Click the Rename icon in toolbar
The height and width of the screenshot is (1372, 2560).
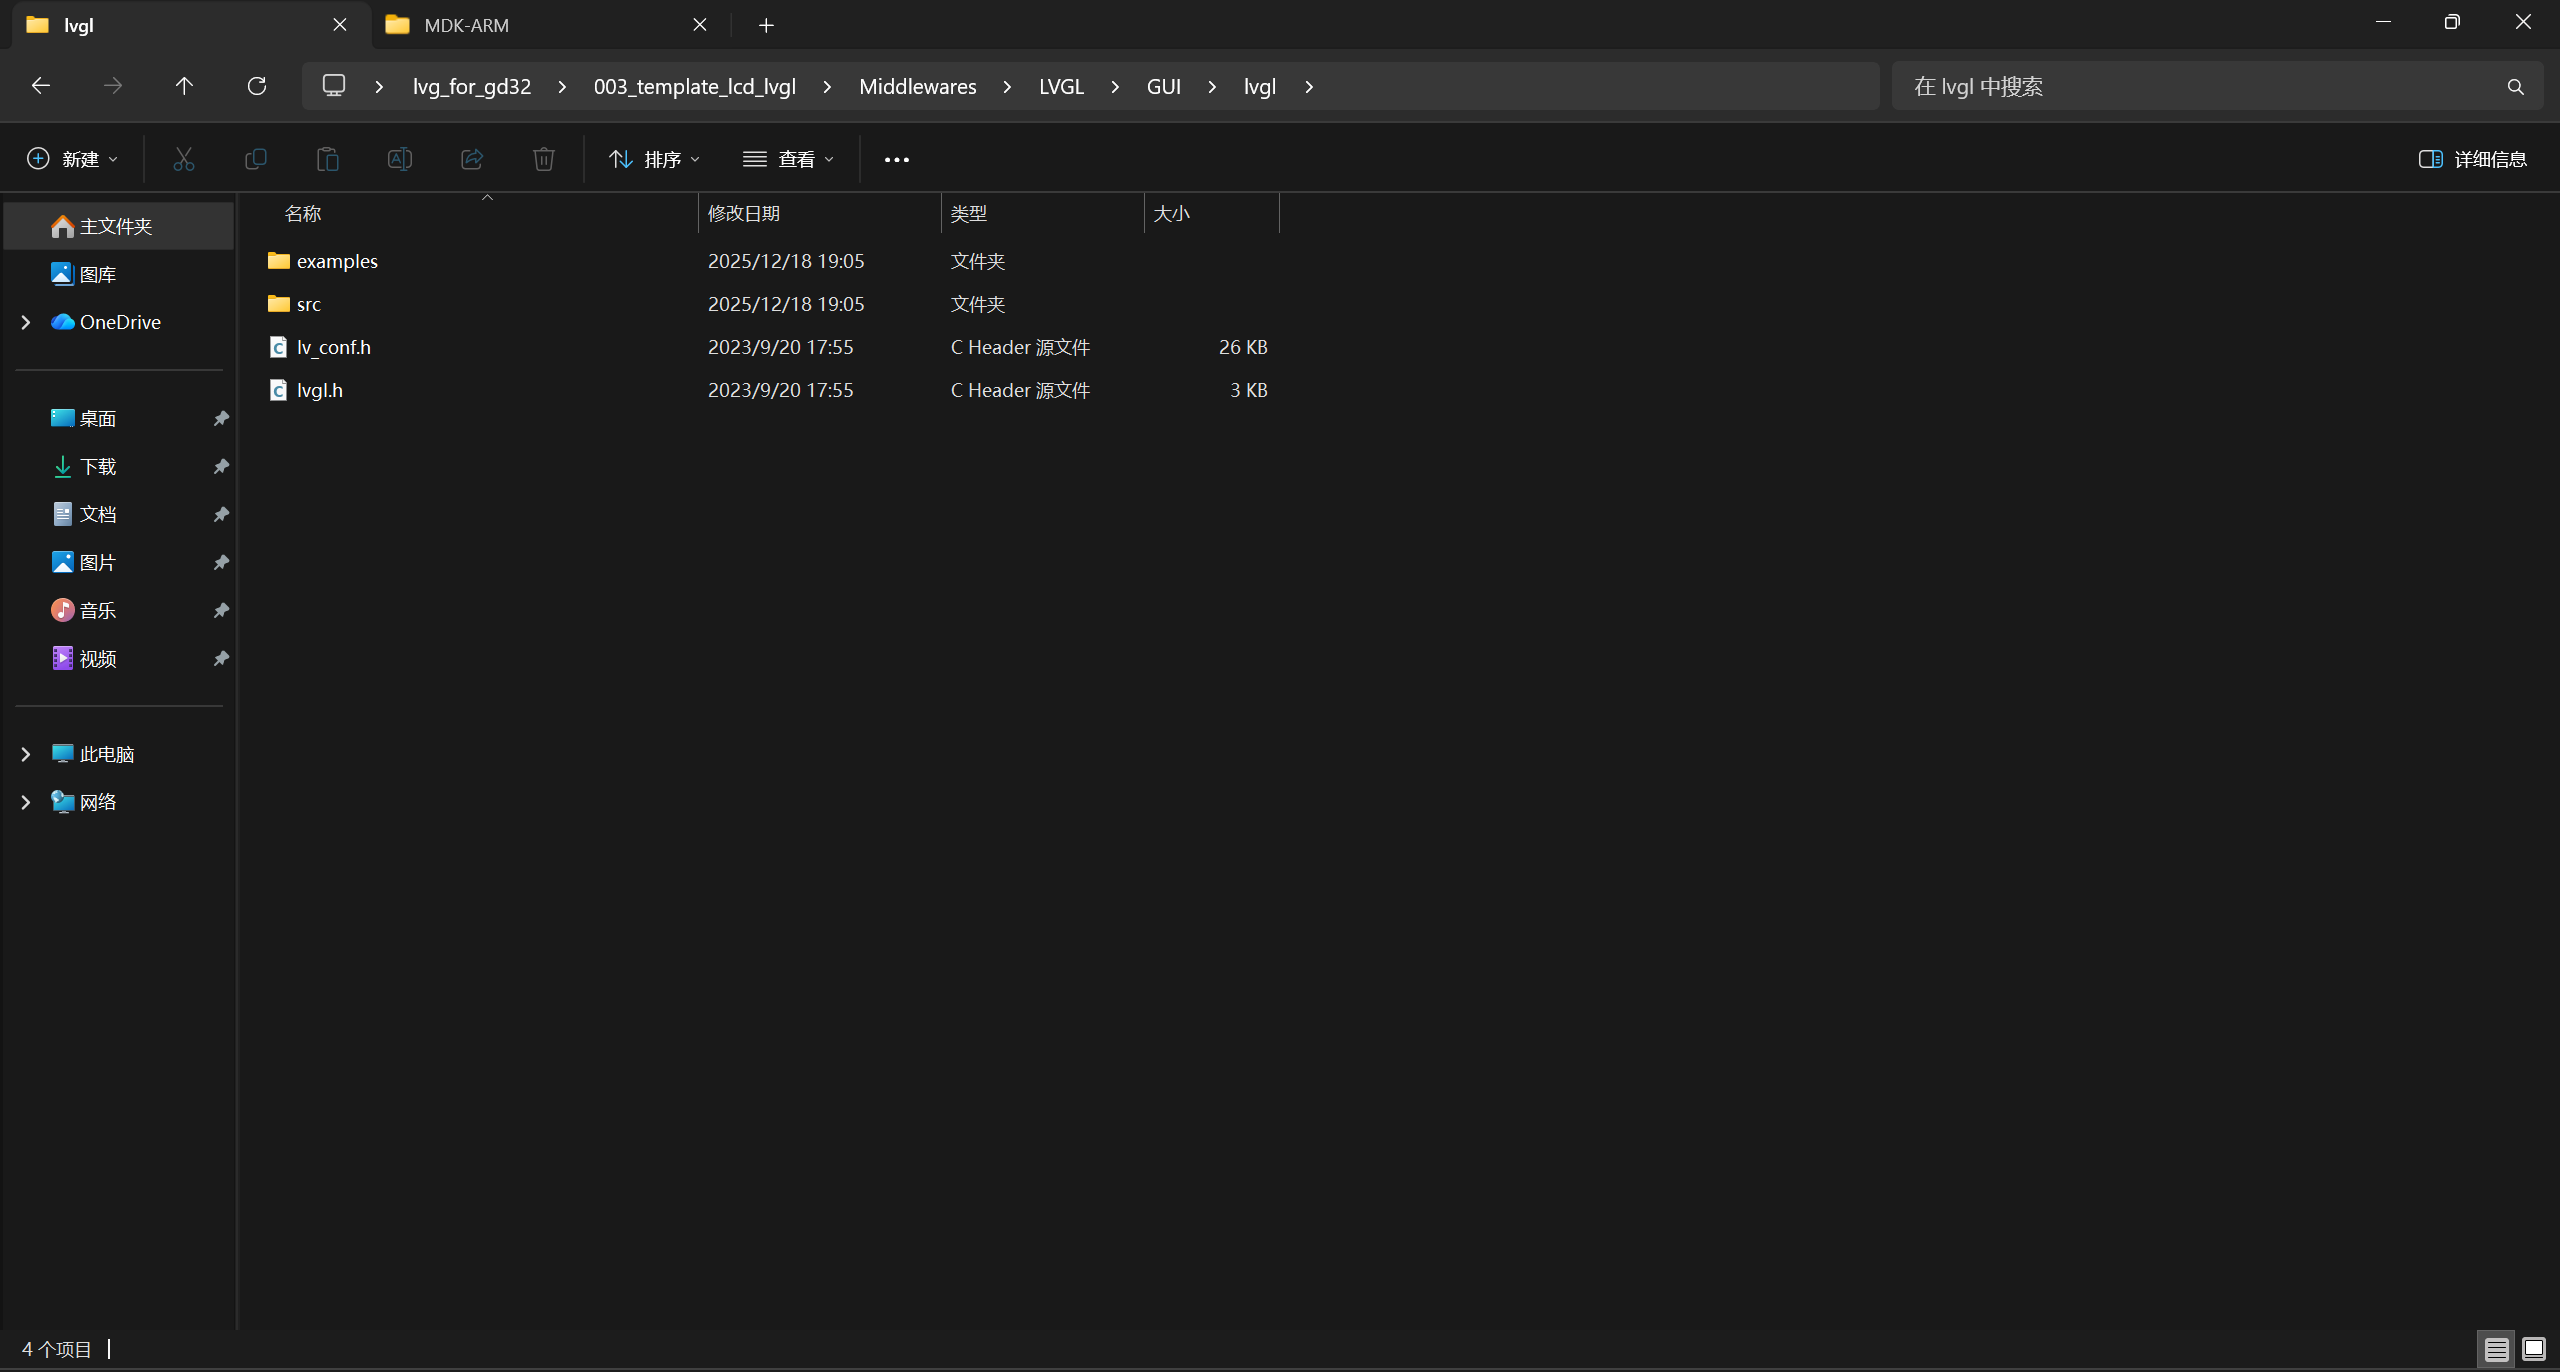(400, 159)
